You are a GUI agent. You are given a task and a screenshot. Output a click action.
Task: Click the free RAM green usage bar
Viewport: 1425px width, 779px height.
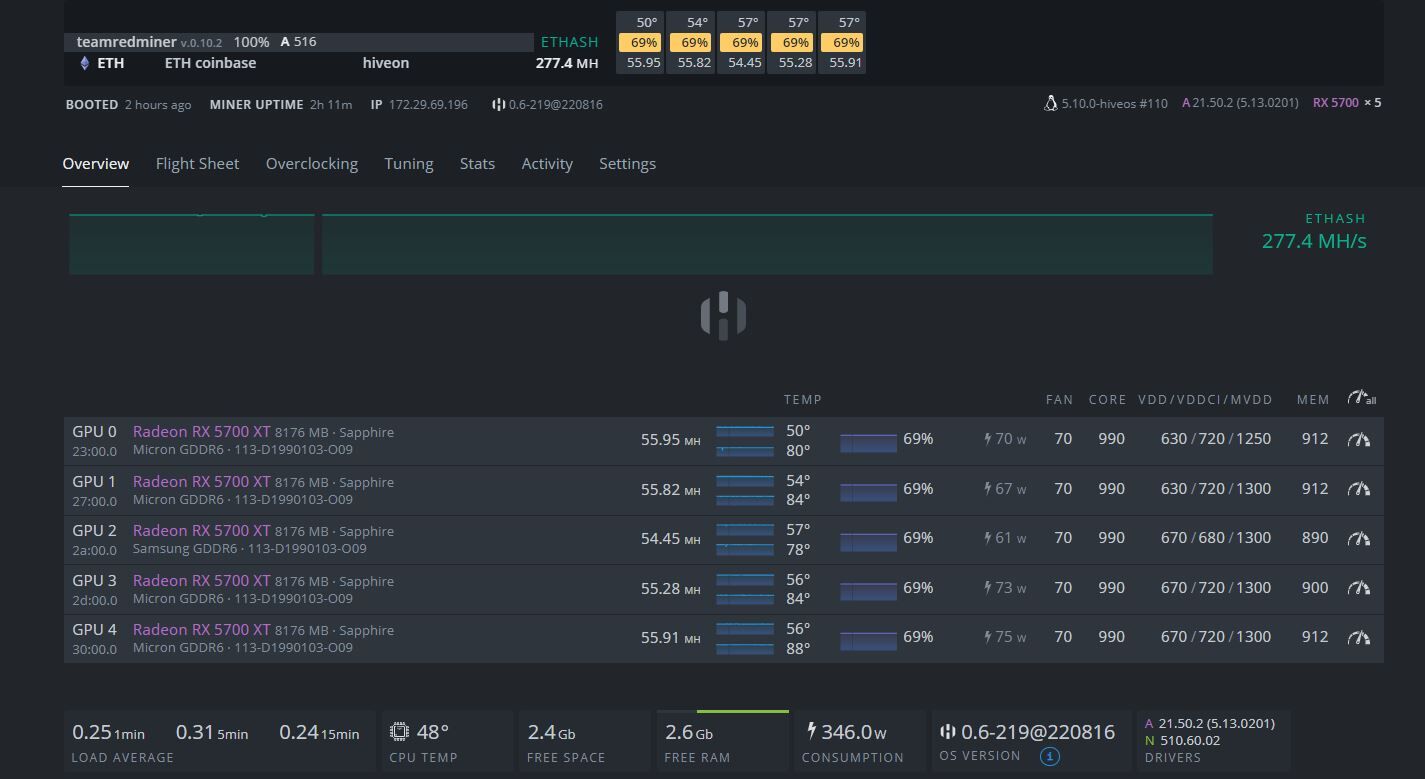pos(743,712)
